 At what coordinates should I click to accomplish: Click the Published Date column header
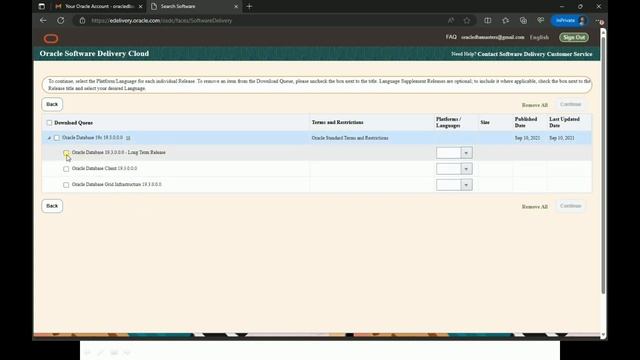coord(526,122)
